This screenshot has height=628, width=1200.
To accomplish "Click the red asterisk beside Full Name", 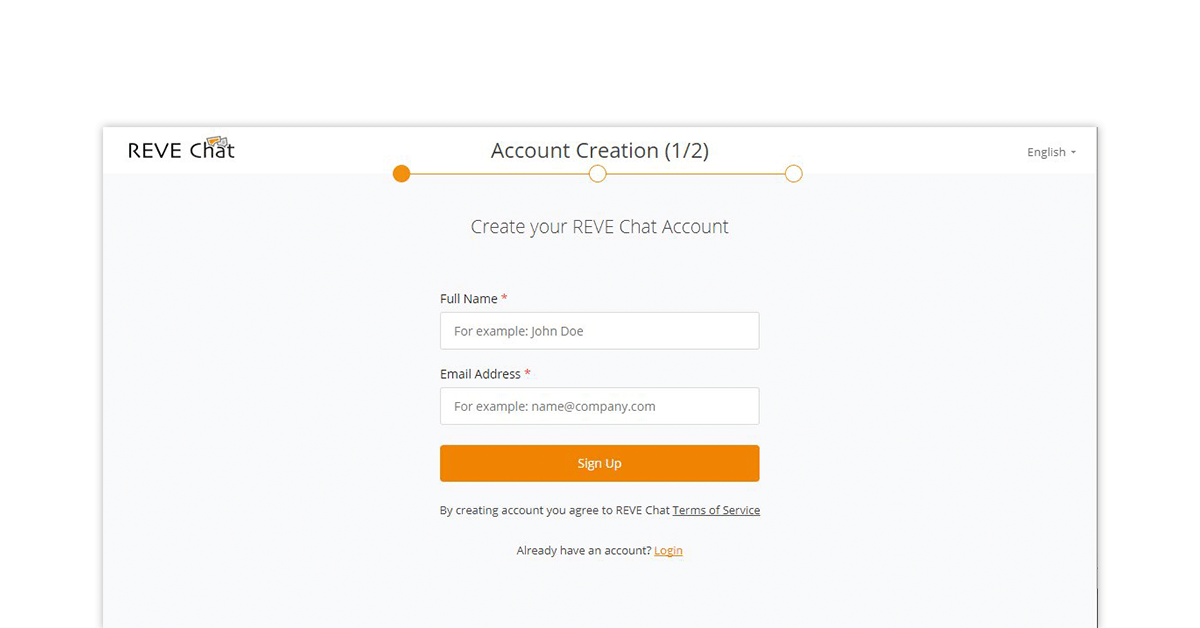I will 504,298.
